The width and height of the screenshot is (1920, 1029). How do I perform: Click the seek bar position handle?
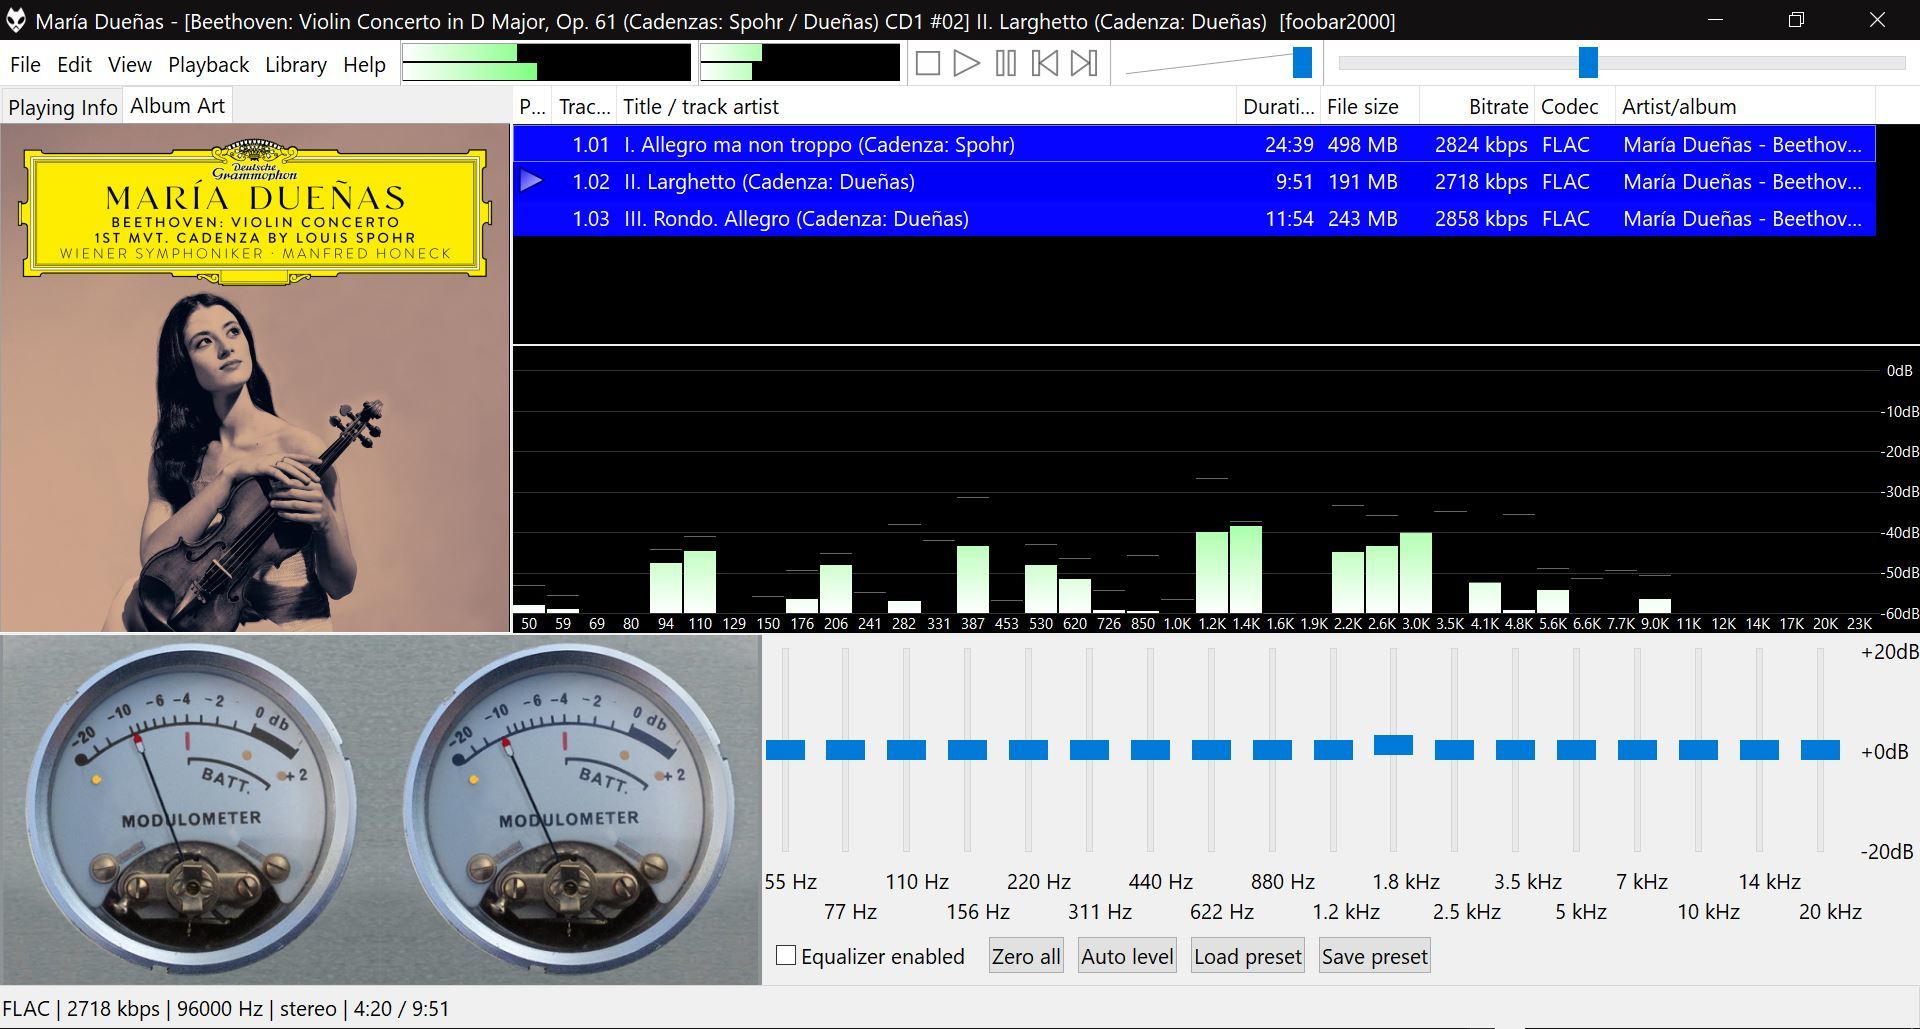pyautogui.click(x=1588, y=62)
